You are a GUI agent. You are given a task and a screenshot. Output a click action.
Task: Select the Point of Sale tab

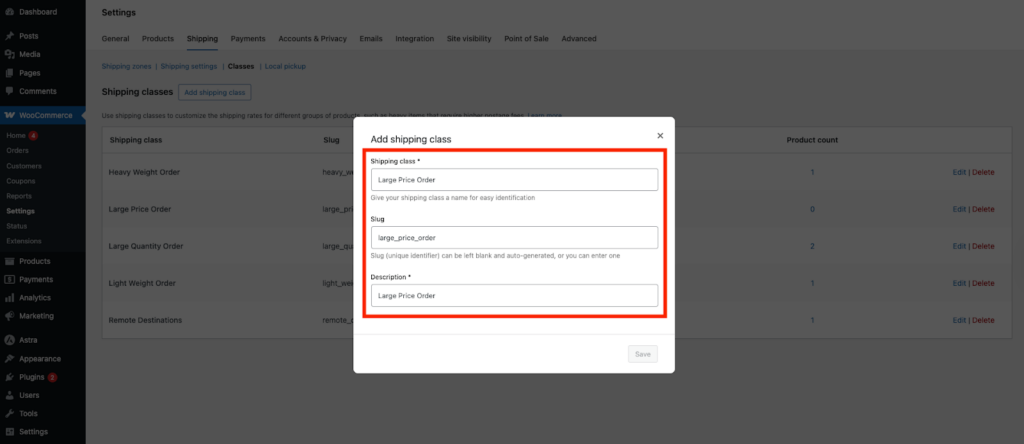point(526,39)
